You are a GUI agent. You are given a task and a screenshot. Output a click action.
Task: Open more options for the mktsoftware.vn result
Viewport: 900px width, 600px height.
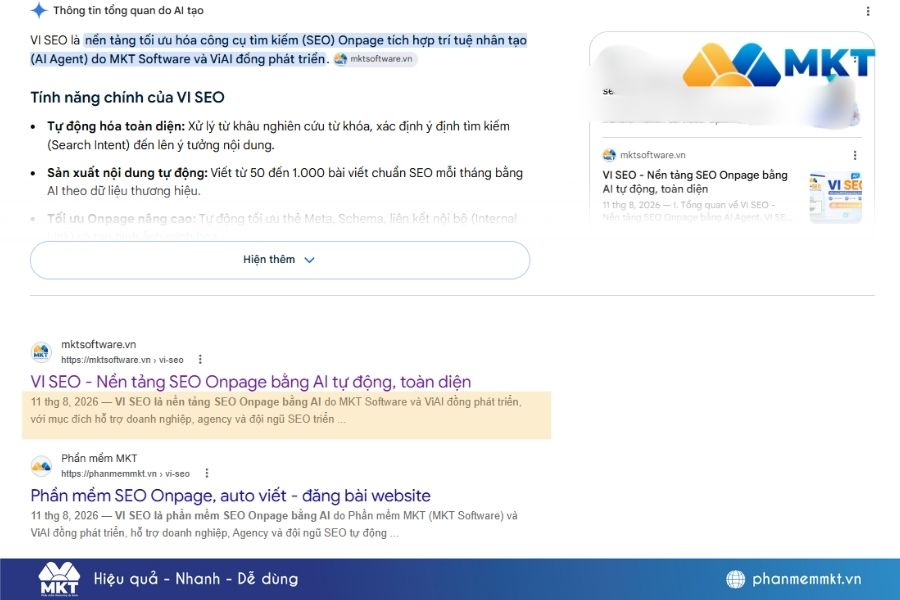200,359
